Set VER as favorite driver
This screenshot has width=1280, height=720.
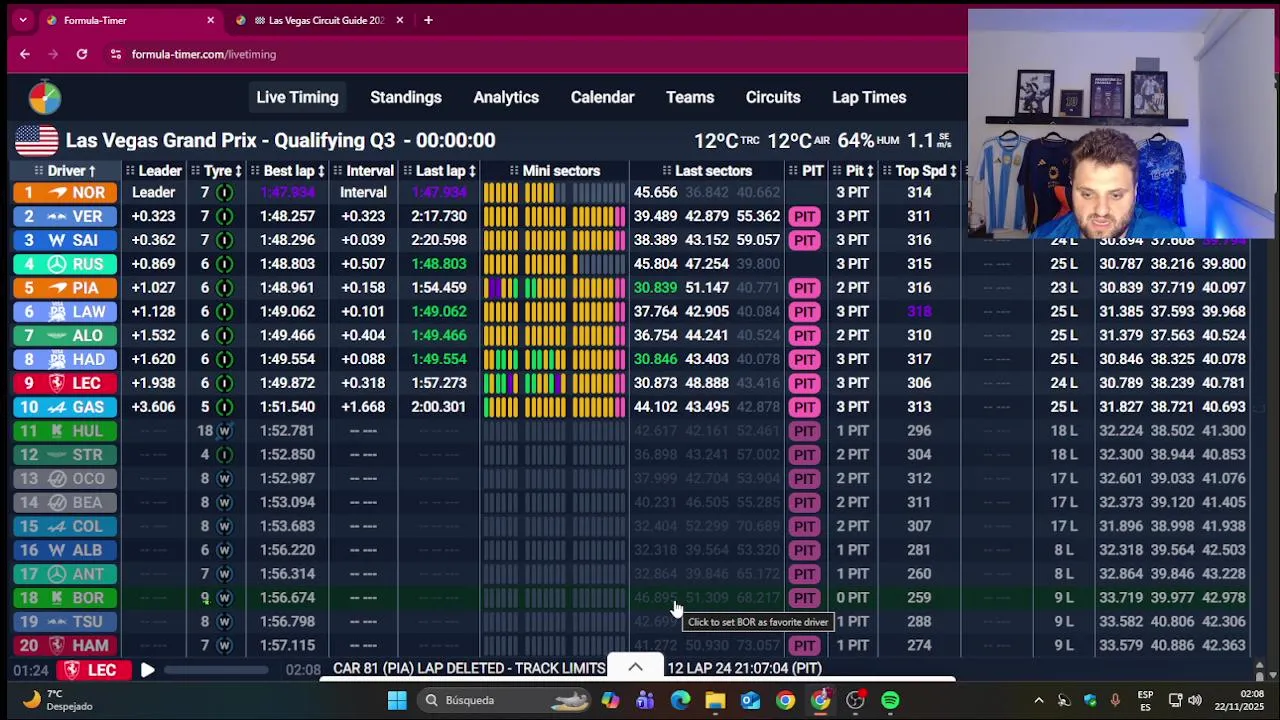(x=66, y=216)
